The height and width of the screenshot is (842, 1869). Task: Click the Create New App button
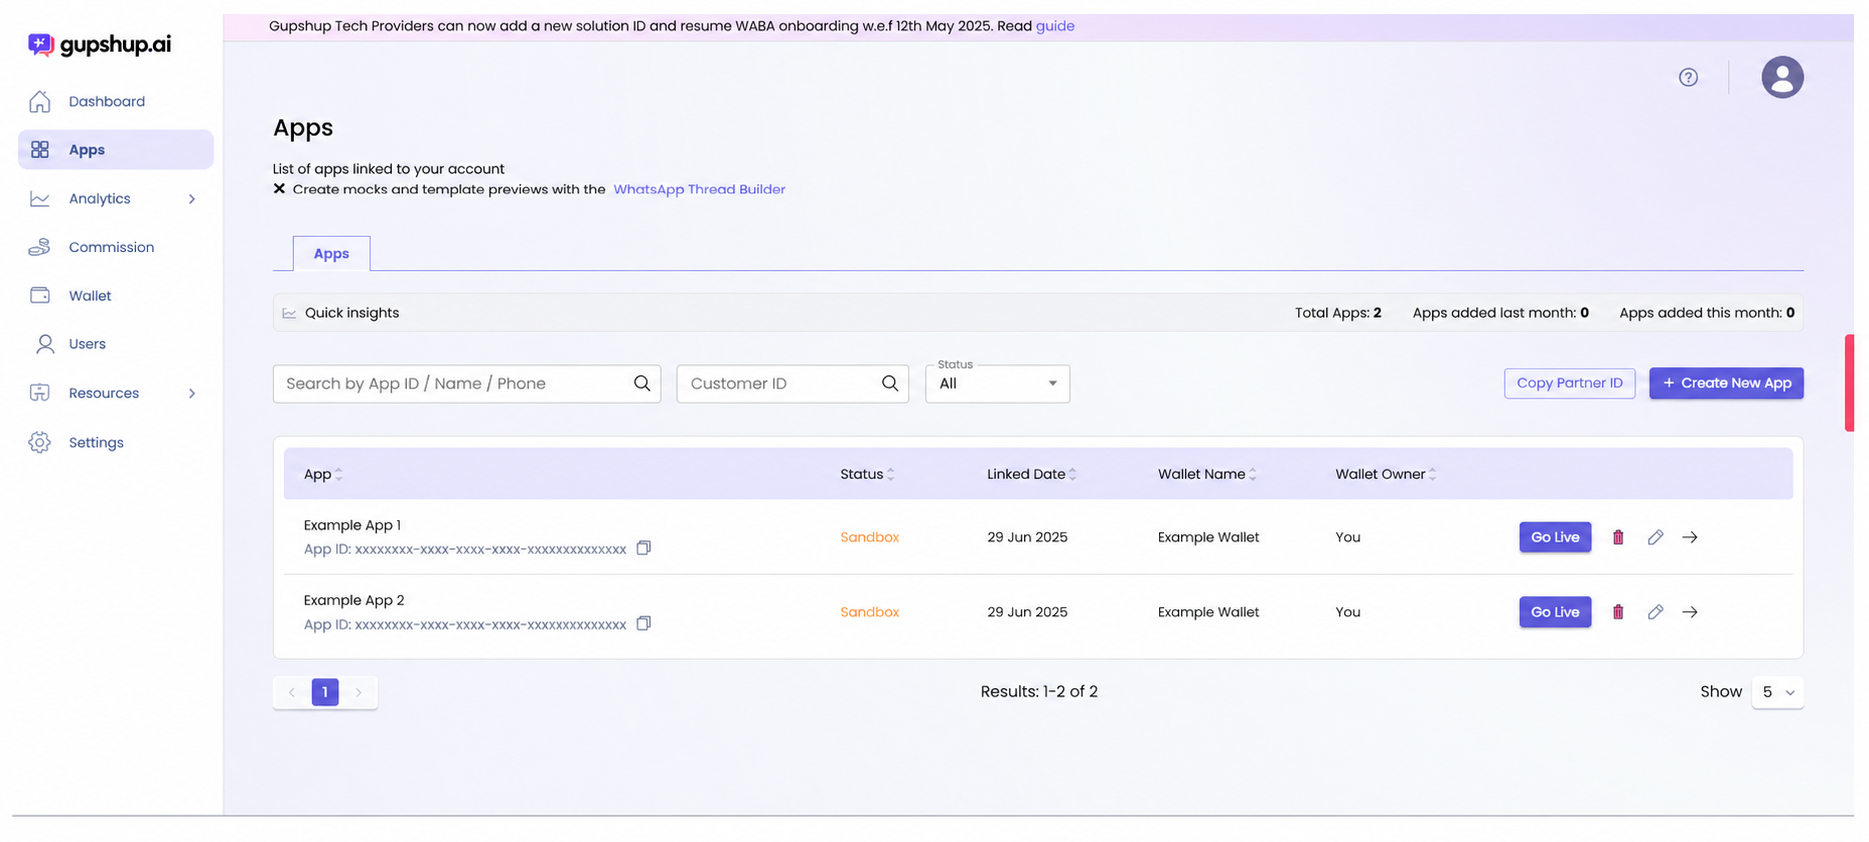(1726, 383)
